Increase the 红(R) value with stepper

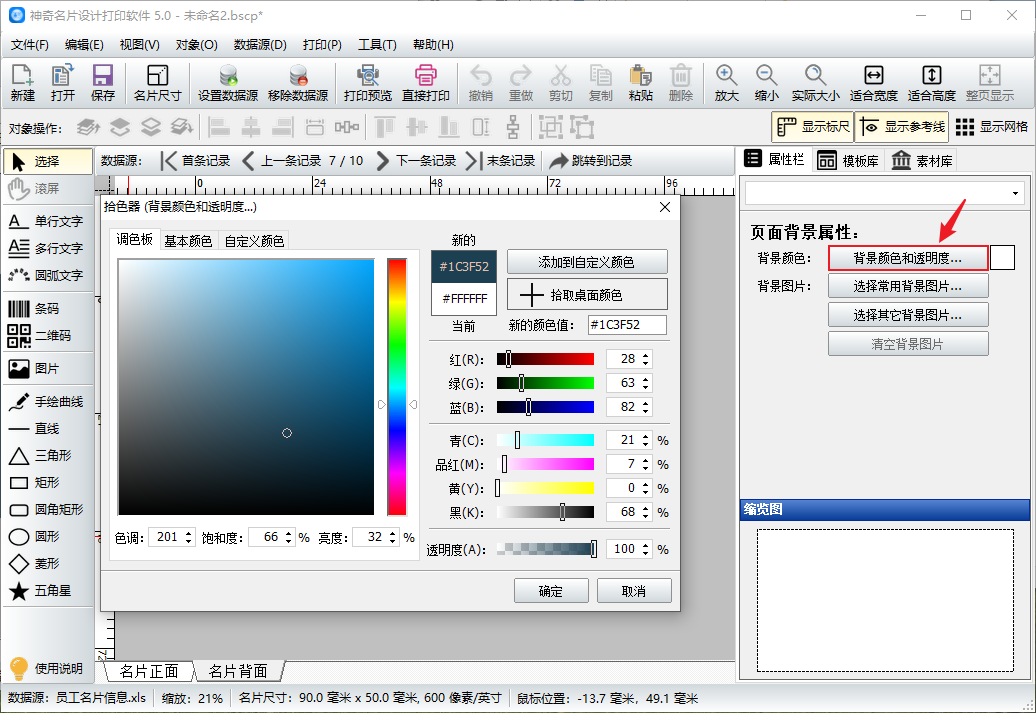[x=646, y=355]
